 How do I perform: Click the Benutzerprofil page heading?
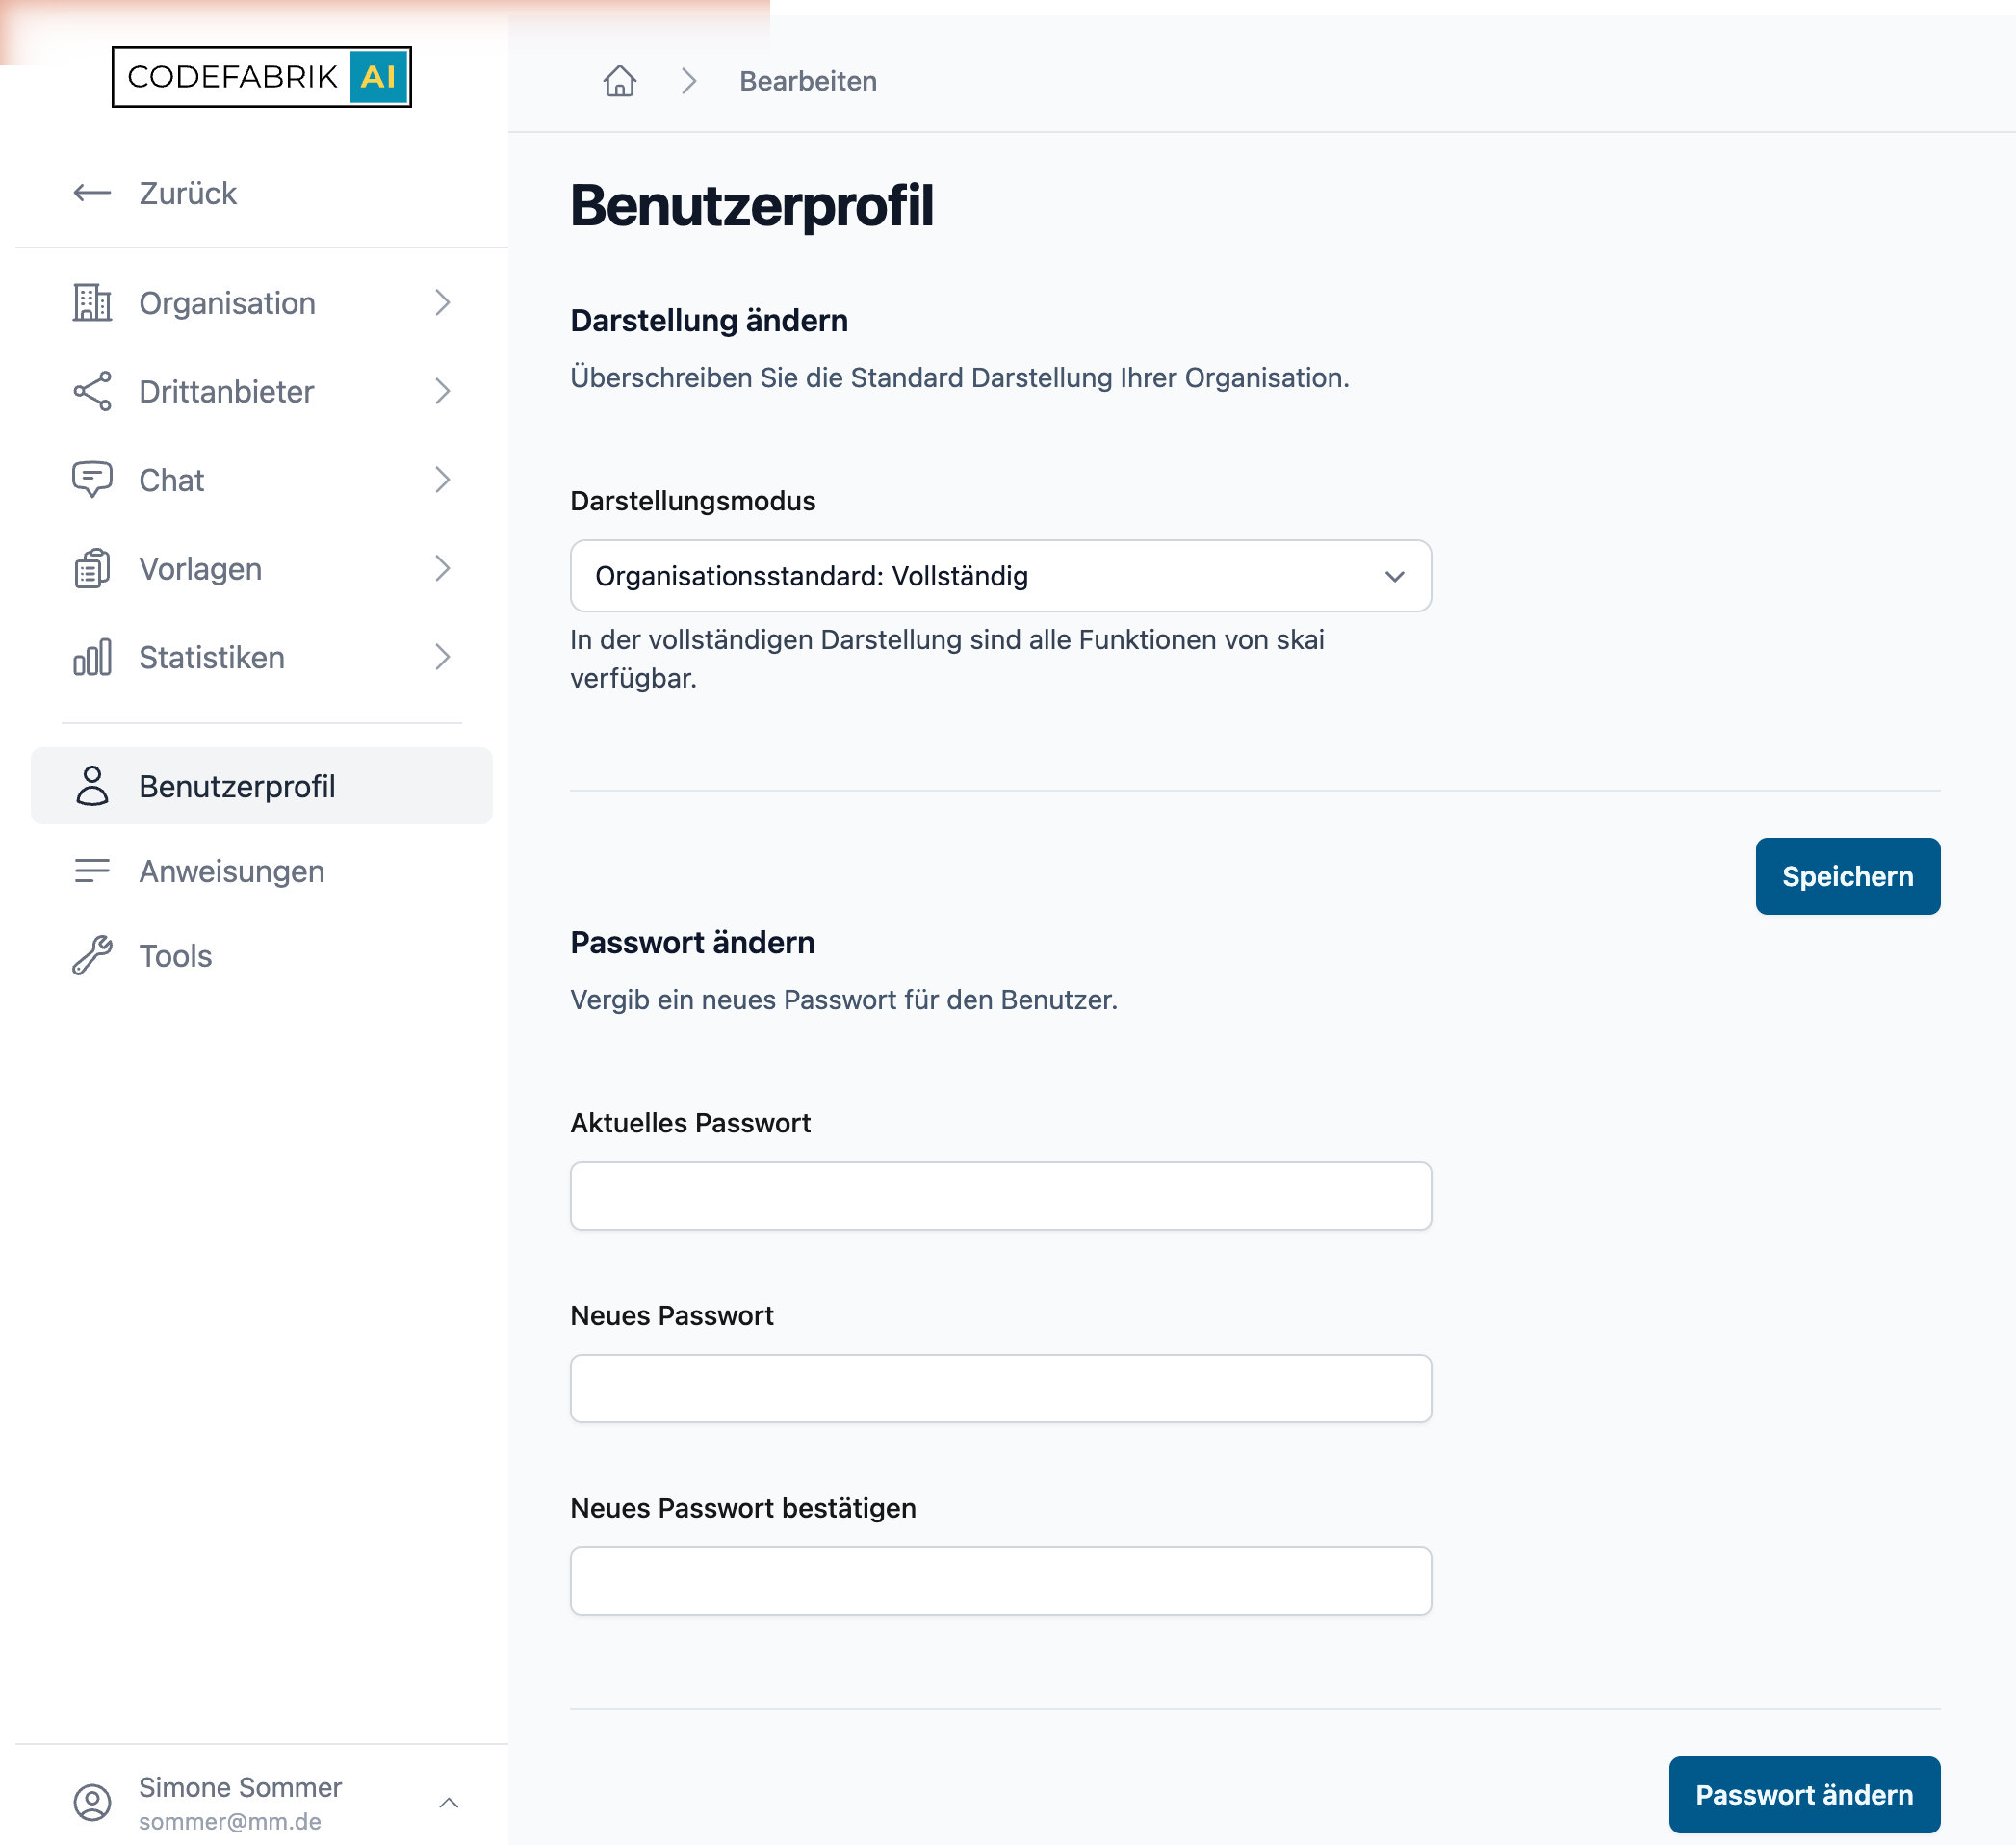[x=751, y=206]
